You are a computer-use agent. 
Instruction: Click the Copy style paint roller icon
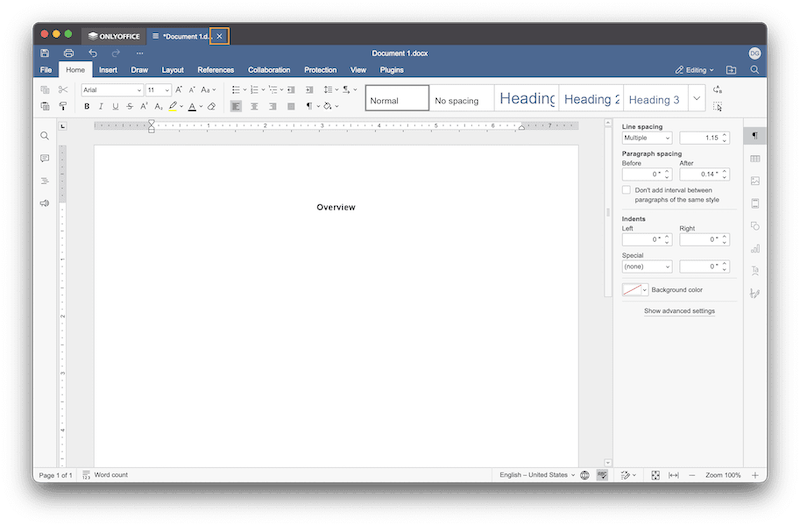click(62, 106)
